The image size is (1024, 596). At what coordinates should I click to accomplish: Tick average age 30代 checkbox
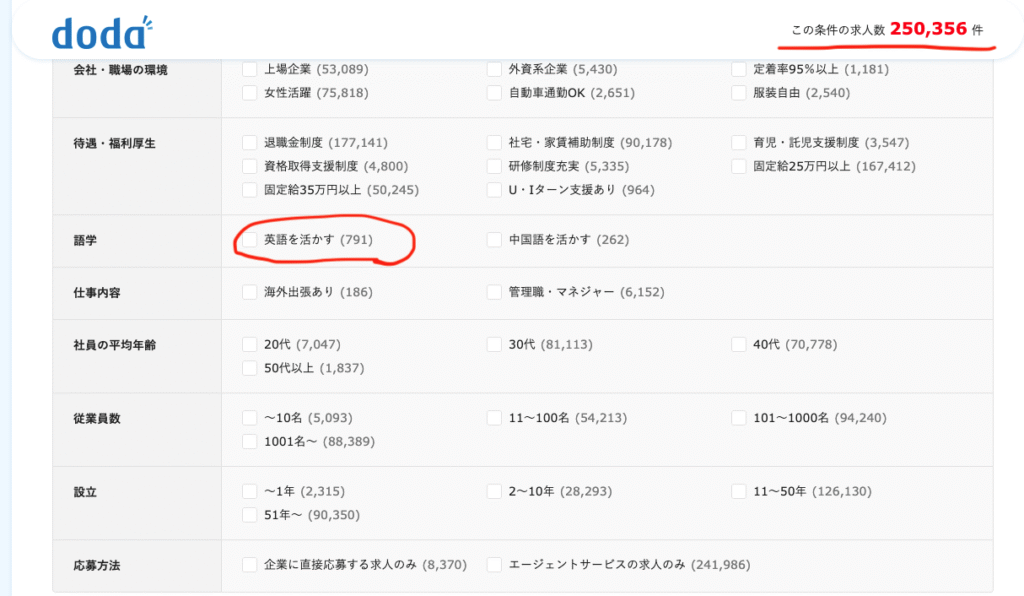(494, 344)
